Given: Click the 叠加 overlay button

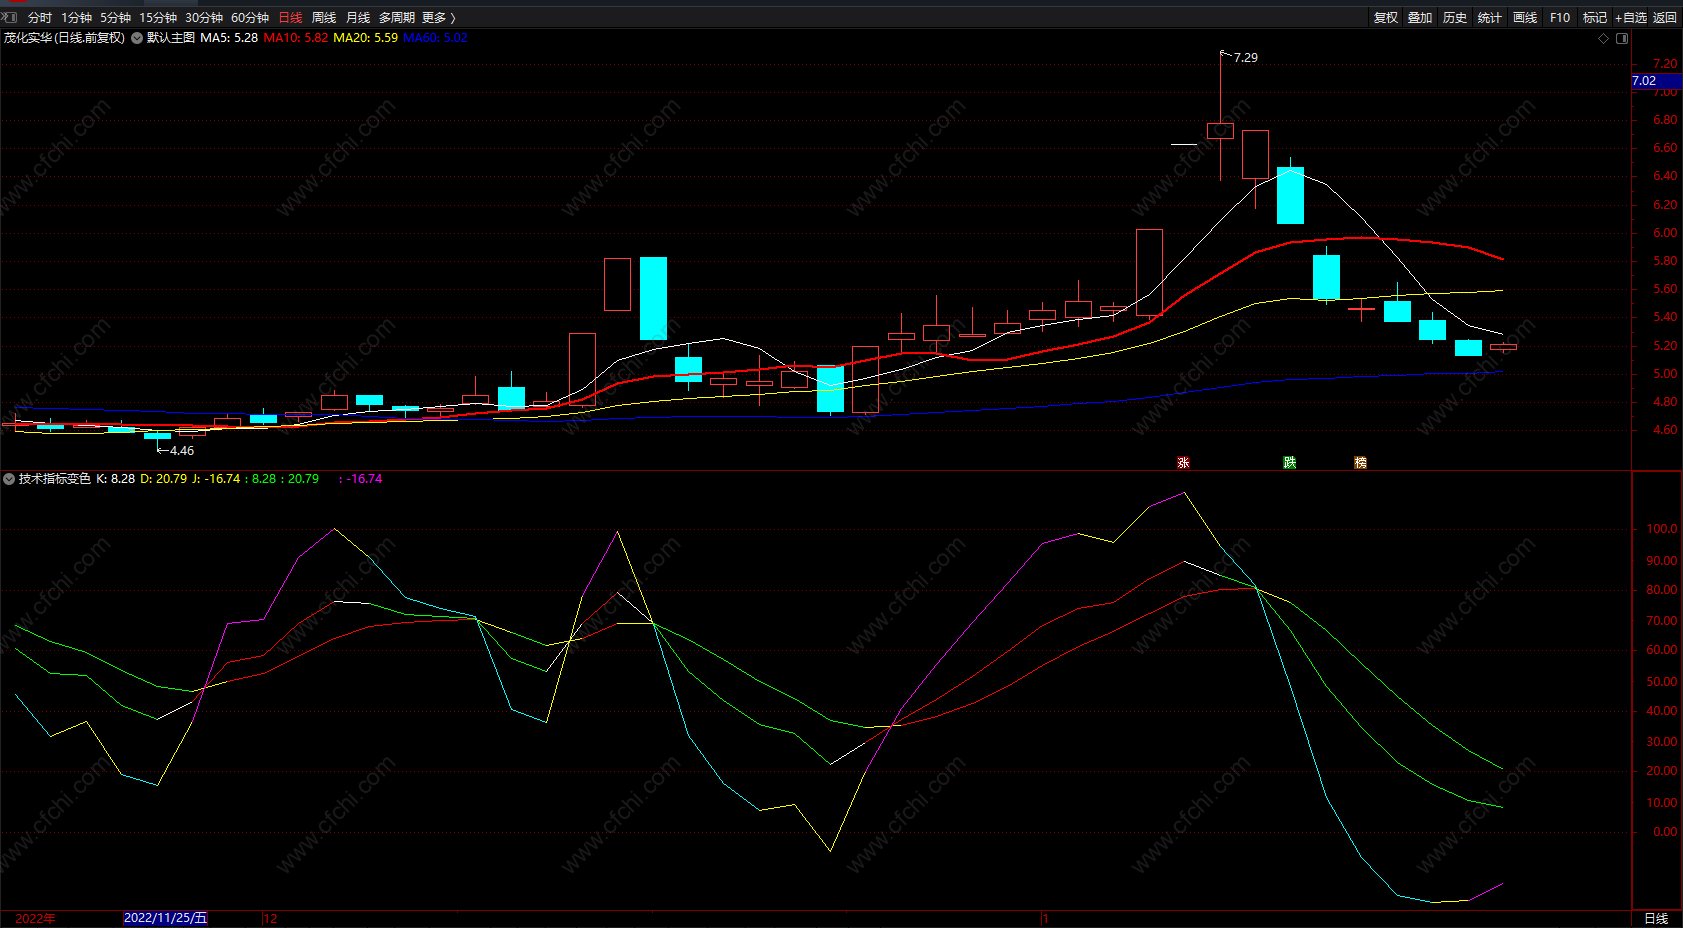Looking at the screenshot, I should (x=1420, y=17).
